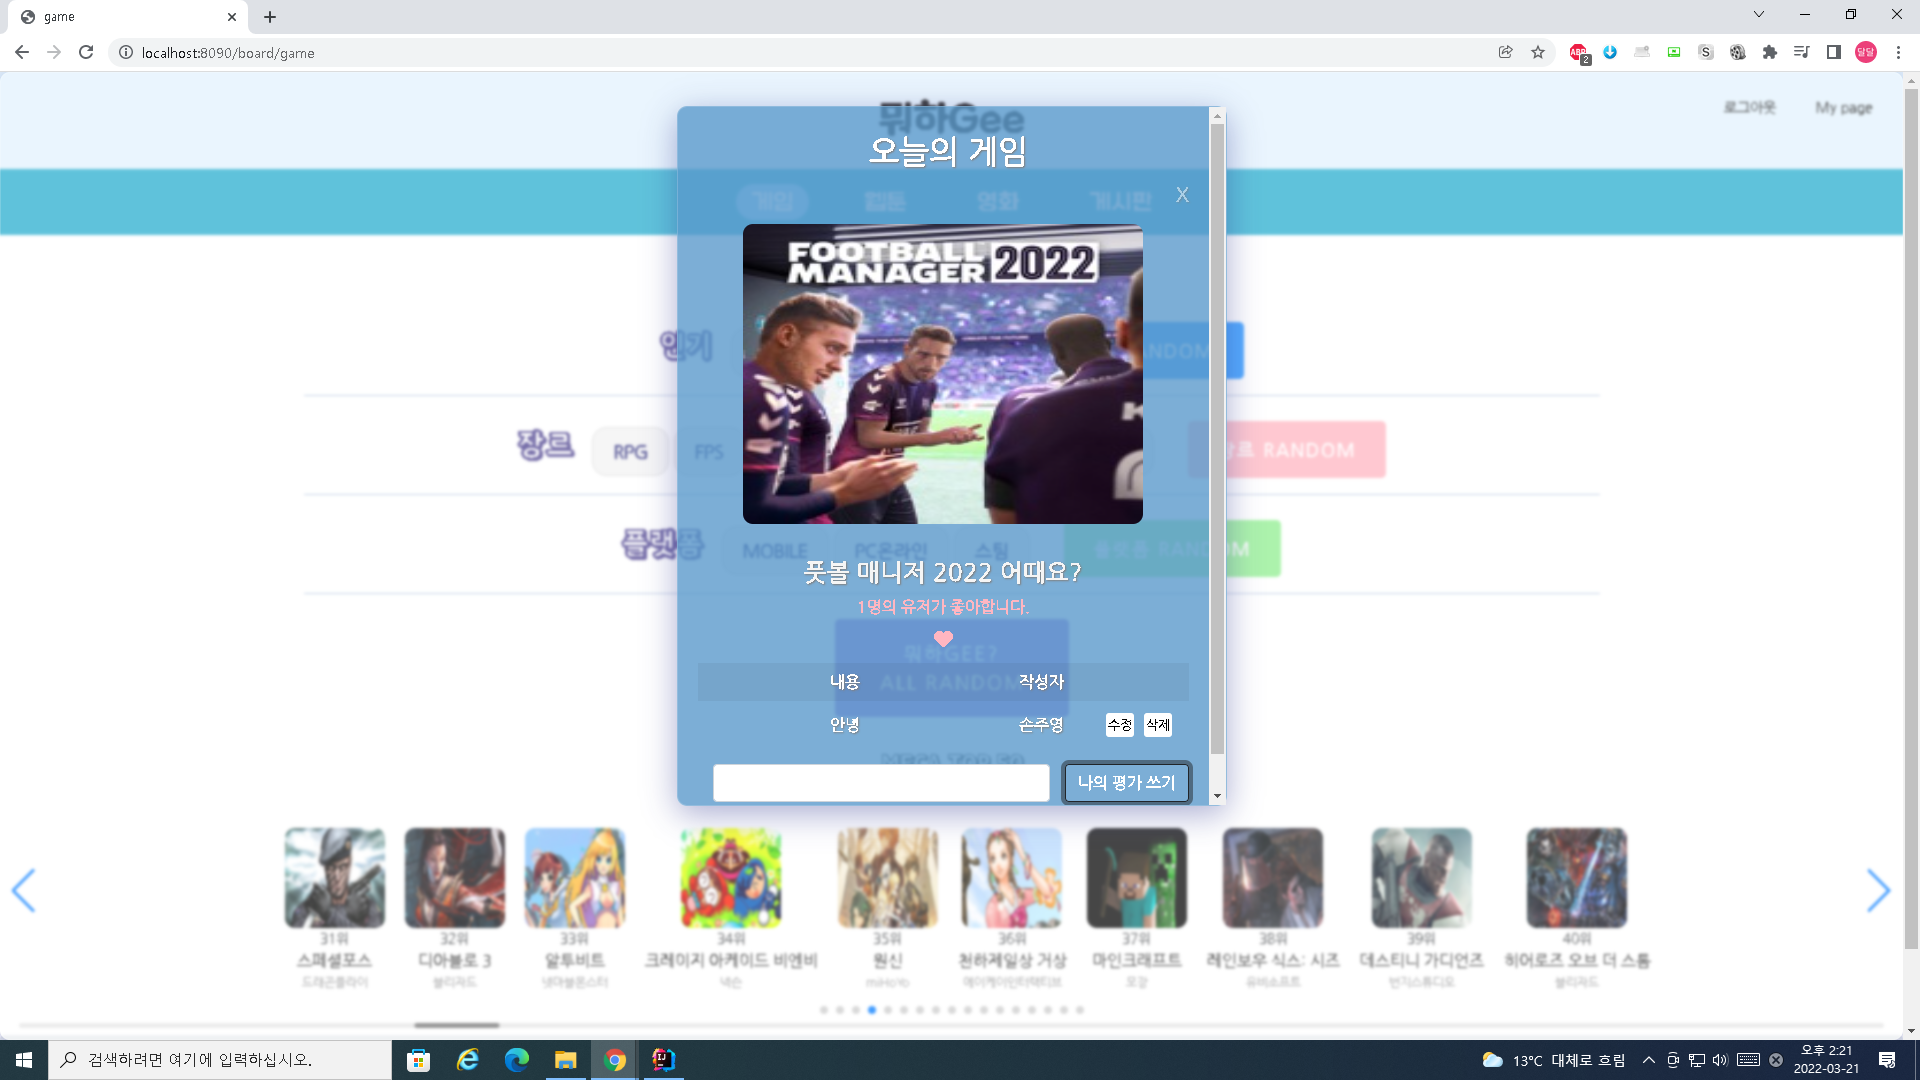Open My page link
The height and width of the screenshot is (1080, 1920).
click(1843, 108)
